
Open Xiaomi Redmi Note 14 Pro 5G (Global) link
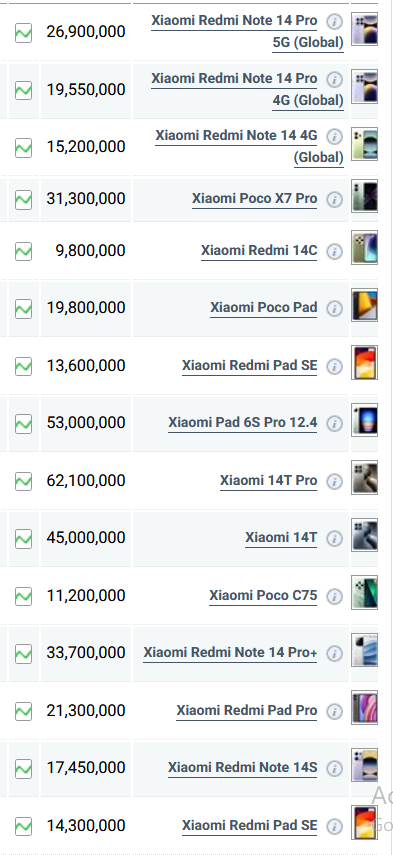[247, 32]
